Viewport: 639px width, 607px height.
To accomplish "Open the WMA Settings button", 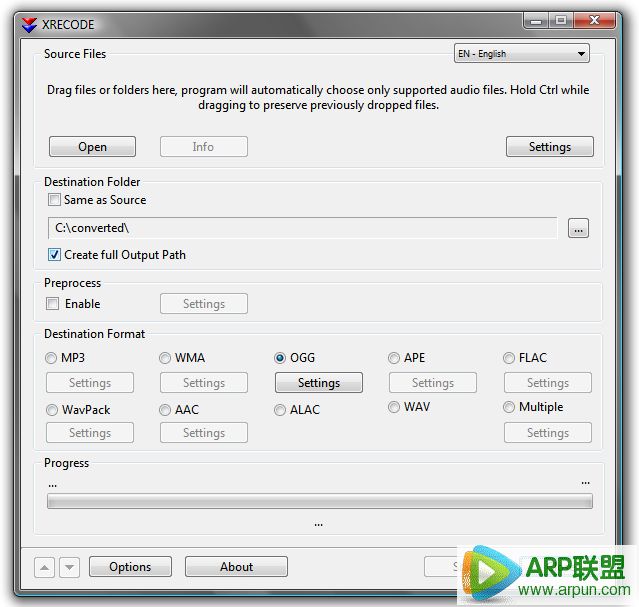I will tap(203, 383).
